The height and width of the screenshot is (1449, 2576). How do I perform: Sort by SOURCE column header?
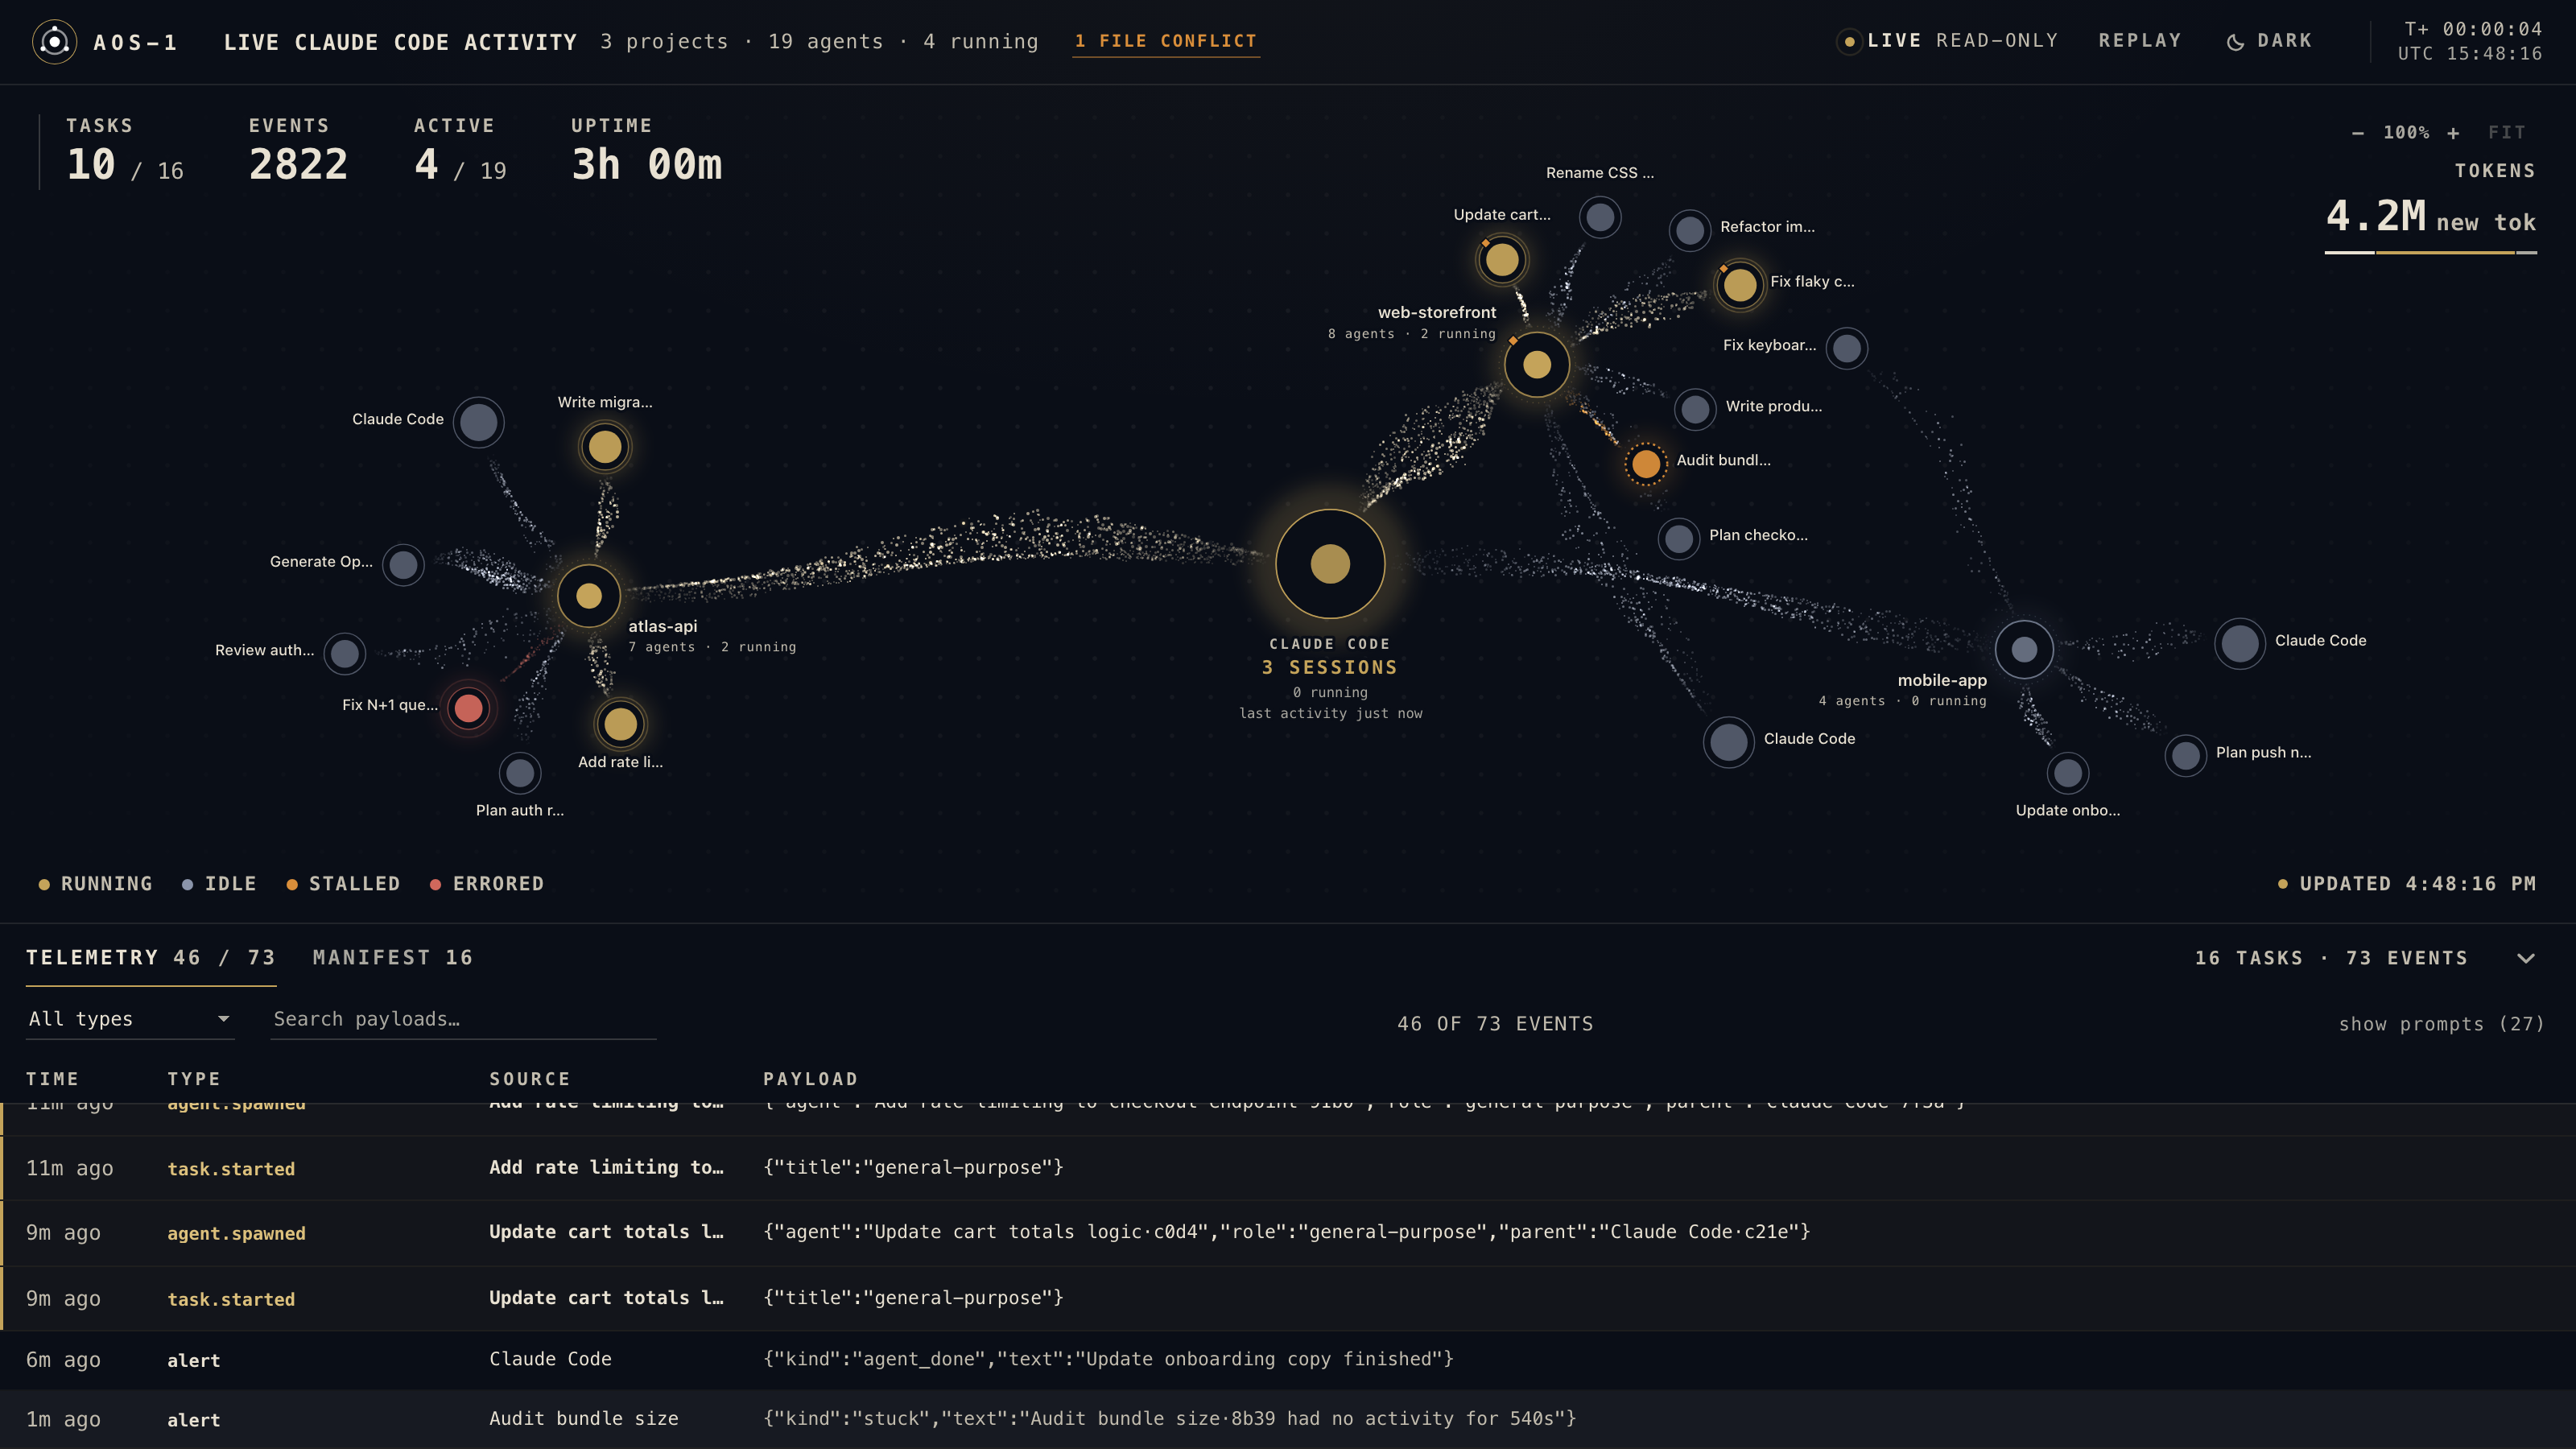point(530,1079)
